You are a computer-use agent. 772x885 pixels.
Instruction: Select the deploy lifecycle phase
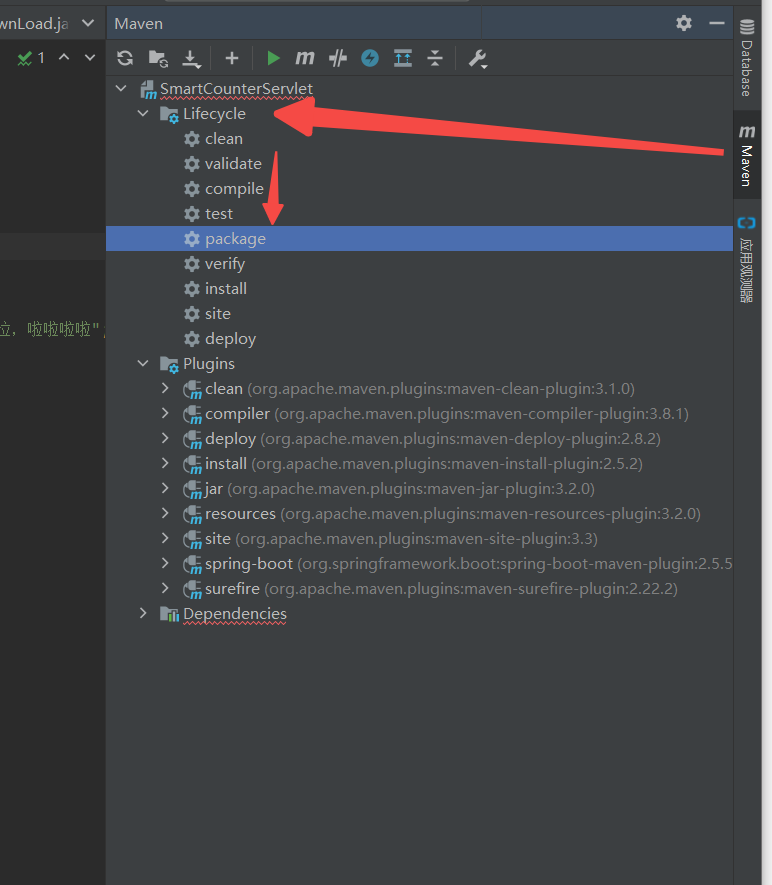point(419,339)
